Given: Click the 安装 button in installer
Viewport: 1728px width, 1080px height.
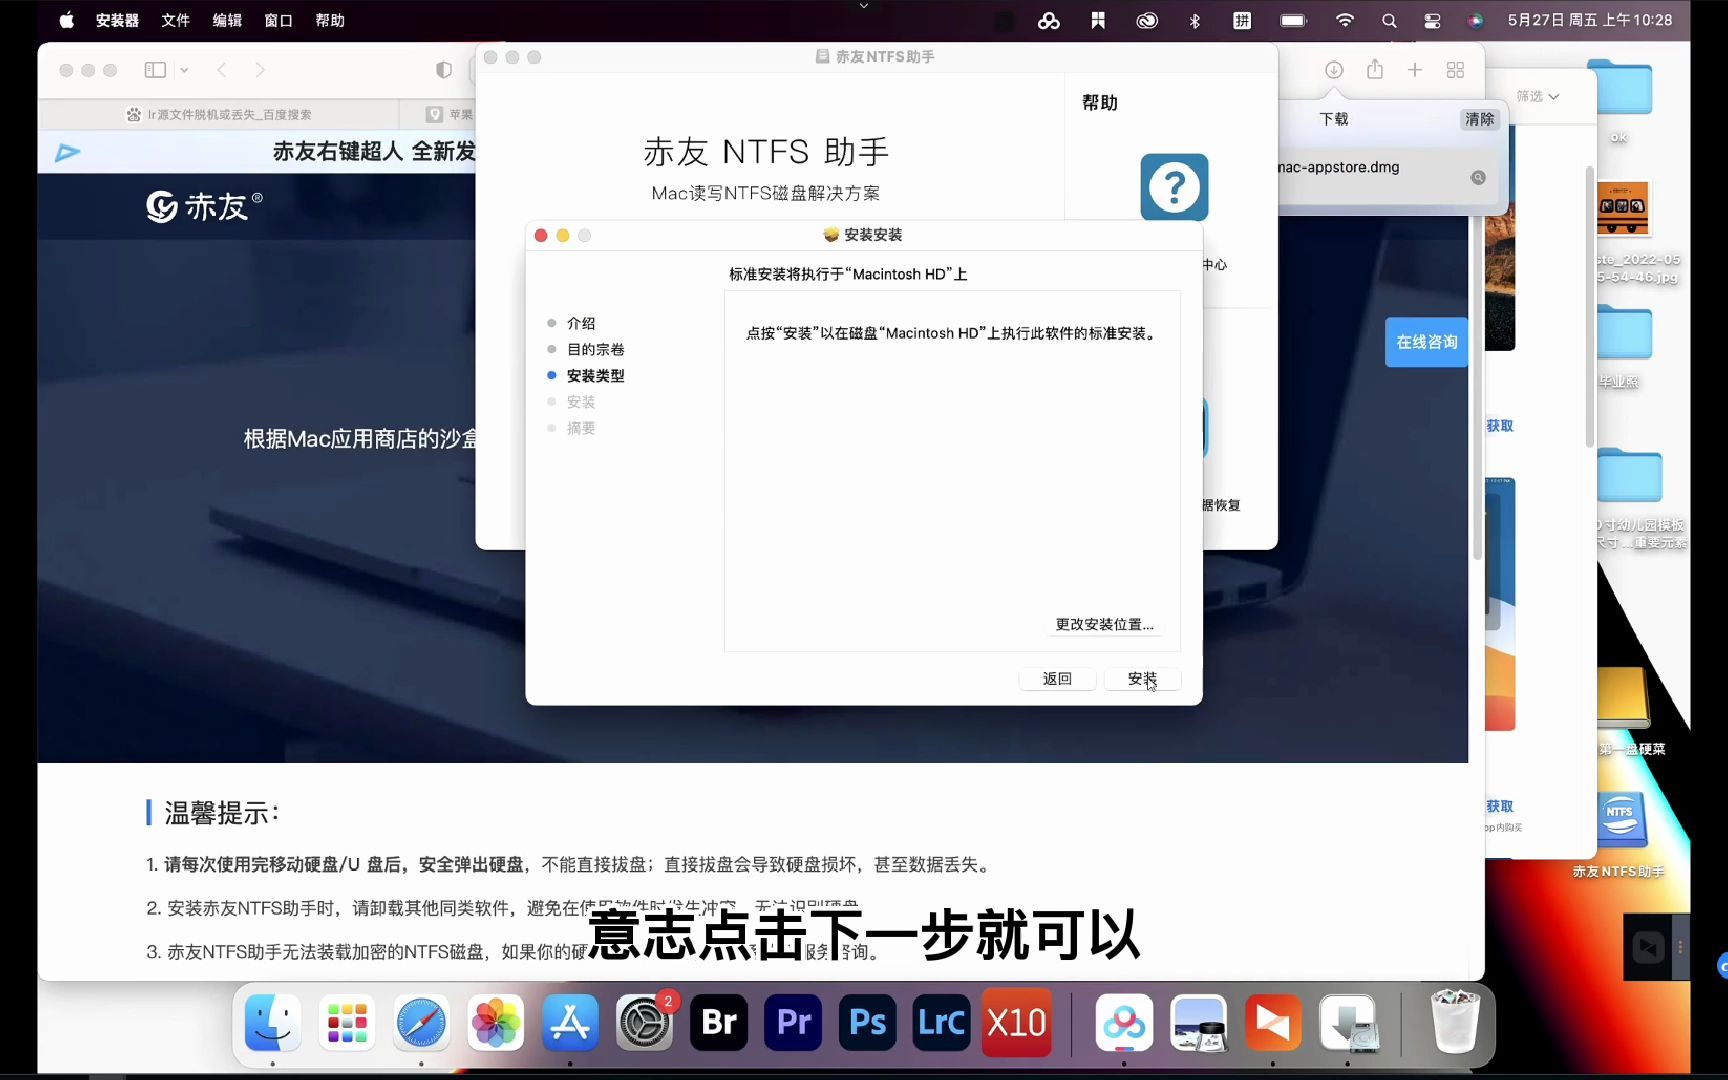Looking at the screenshot, I should coord(1142,679).
